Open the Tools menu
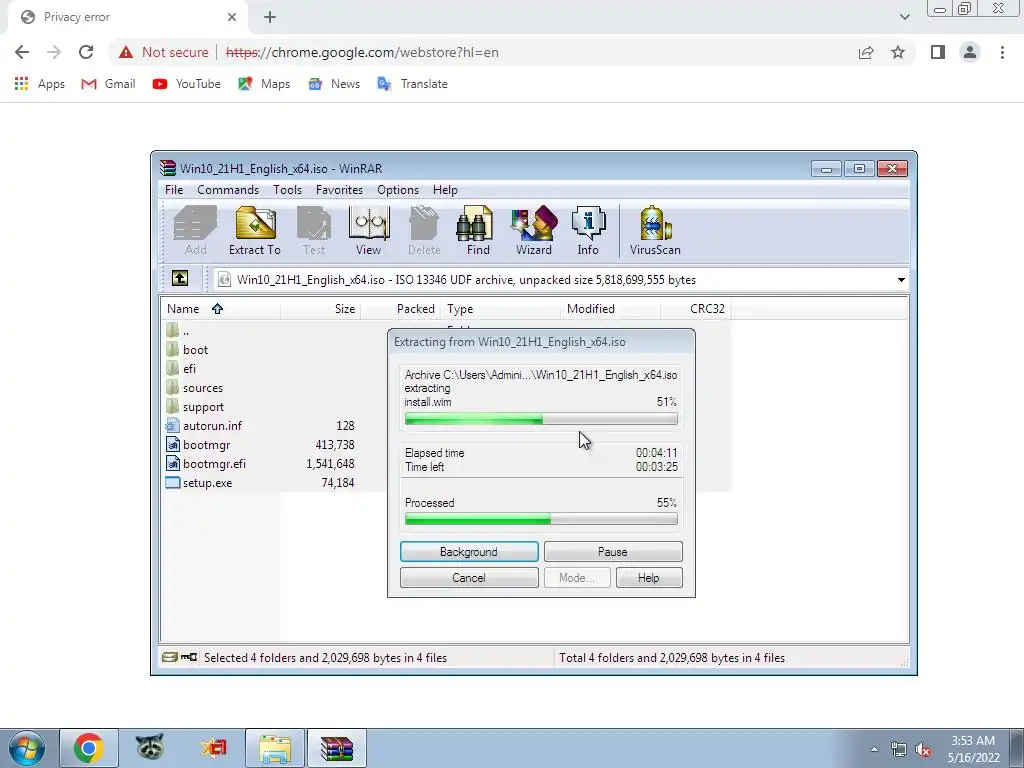The width and height of the screenshot is (1024, 768). (x=287, y=190)
